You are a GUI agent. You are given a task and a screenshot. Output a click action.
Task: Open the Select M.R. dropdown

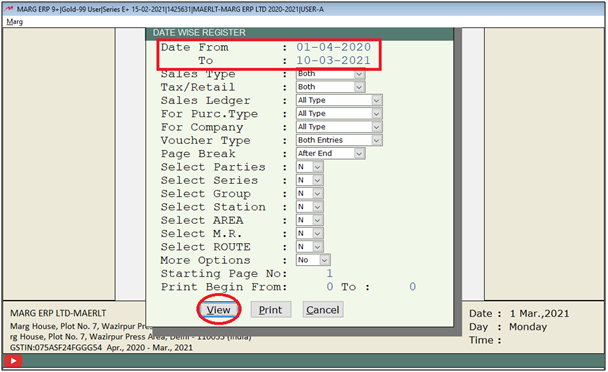(309, 234)
